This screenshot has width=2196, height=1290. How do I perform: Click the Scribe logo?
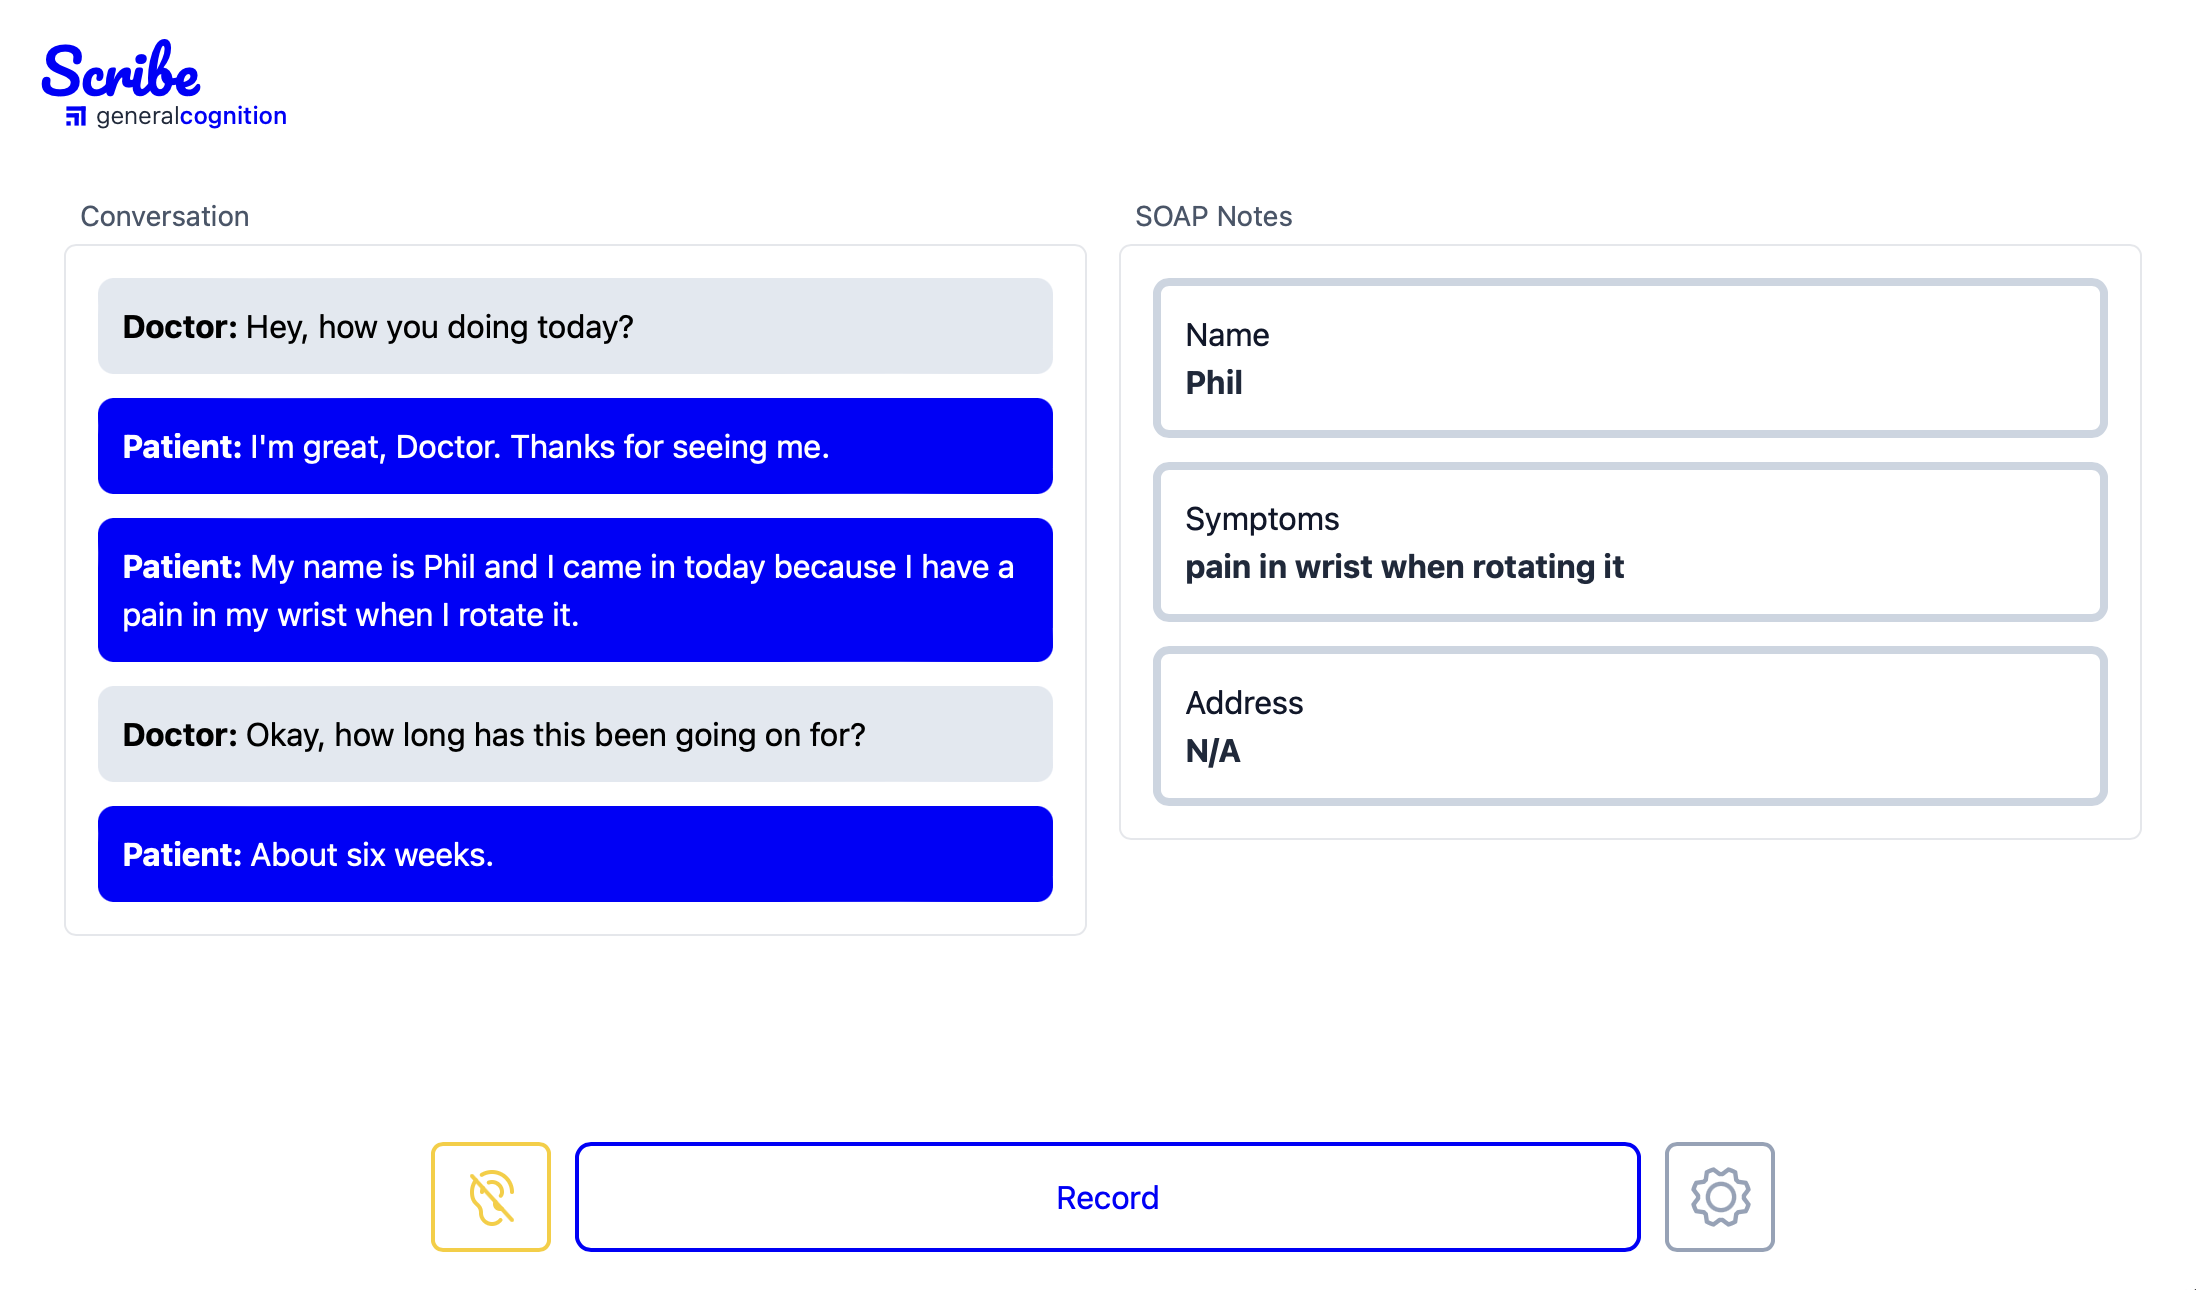[x=121, y=70]
